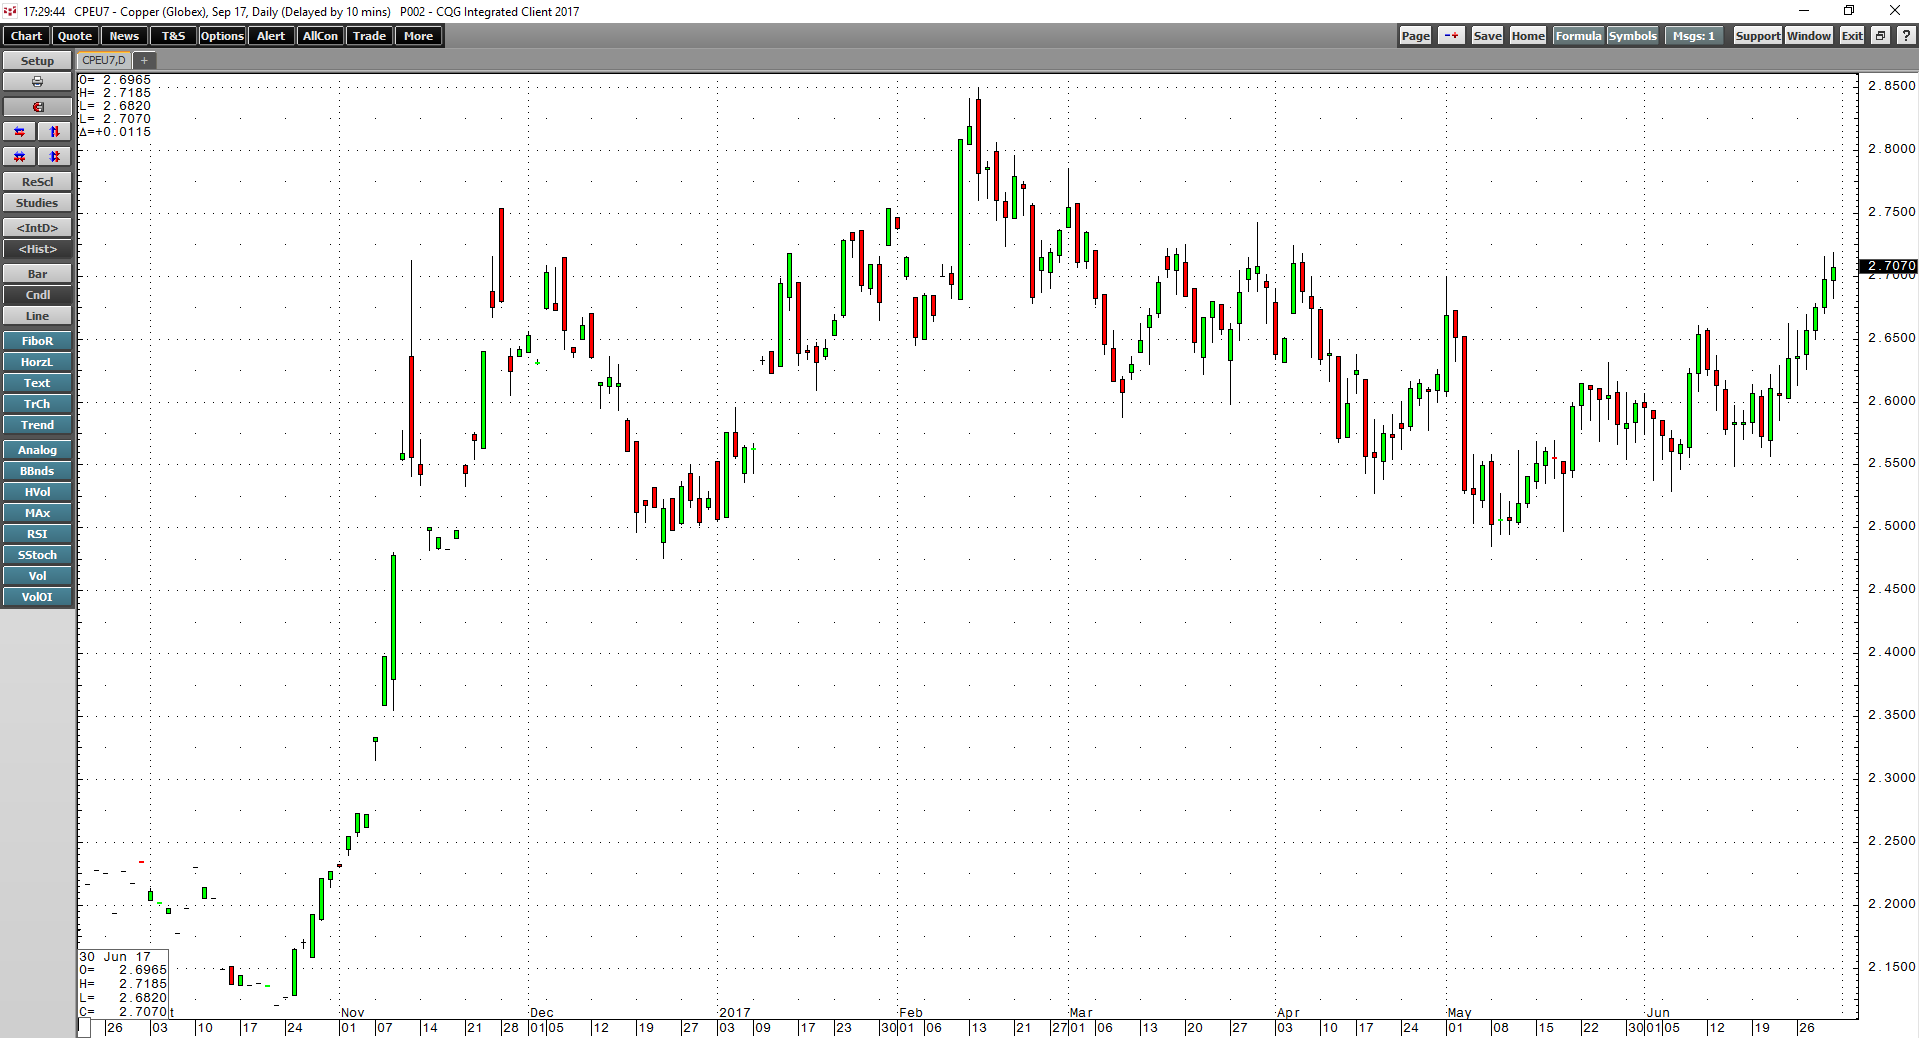Open the Options menu

pyautogui.click(x=222, y=36)
